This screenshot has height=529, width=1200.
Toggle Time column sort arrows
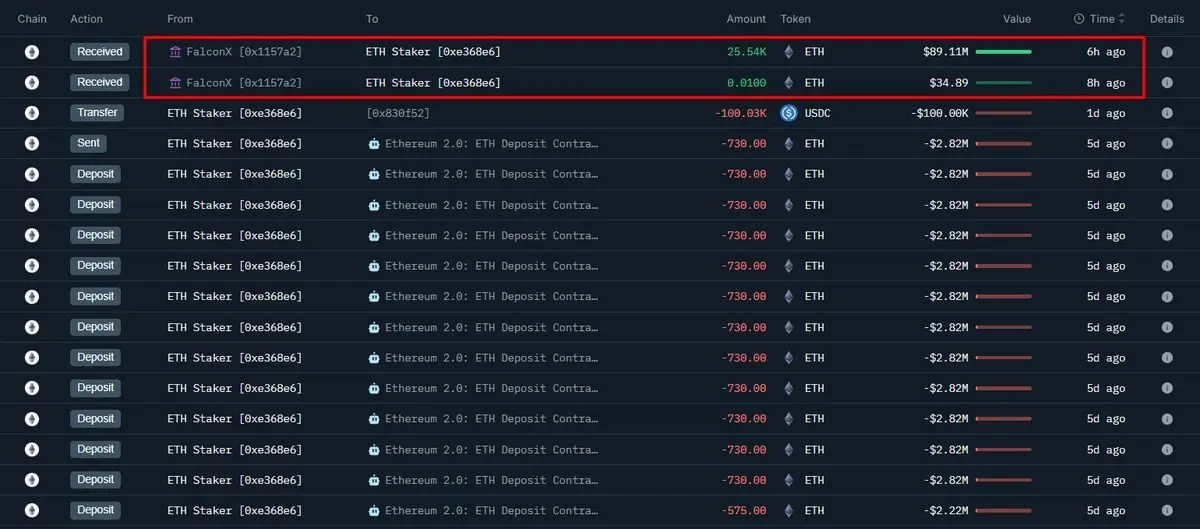coord(1121,19)
